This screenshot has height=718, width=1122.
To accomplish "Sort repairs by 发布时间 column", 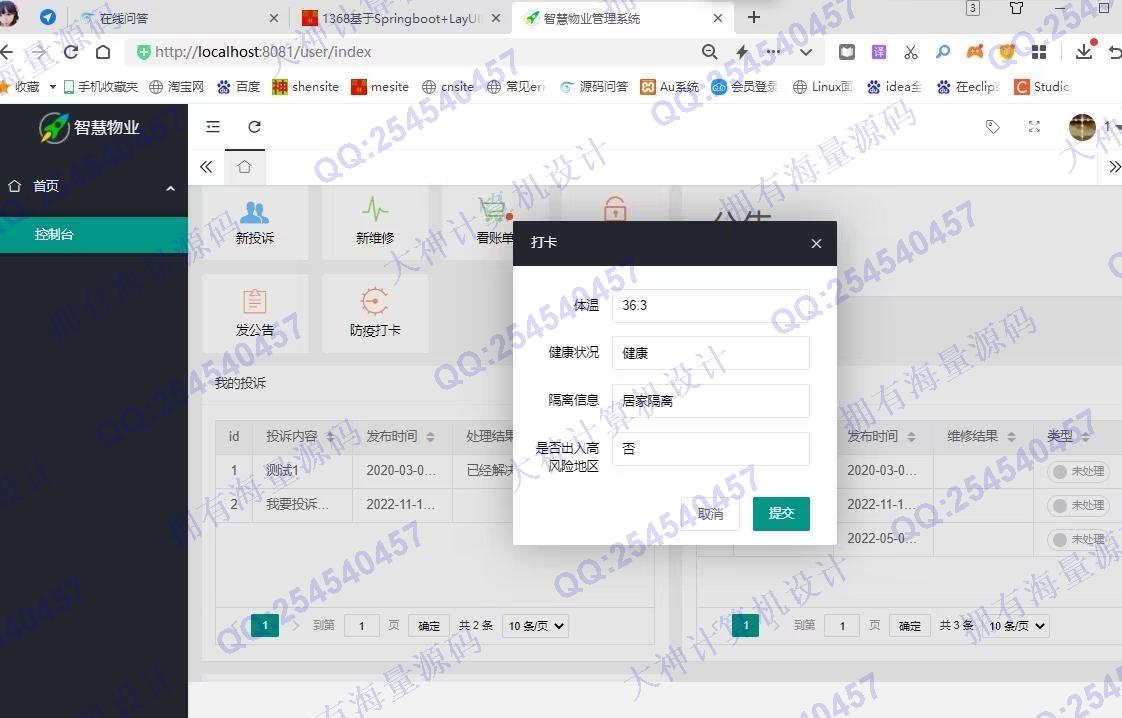I will pos(911,437).
